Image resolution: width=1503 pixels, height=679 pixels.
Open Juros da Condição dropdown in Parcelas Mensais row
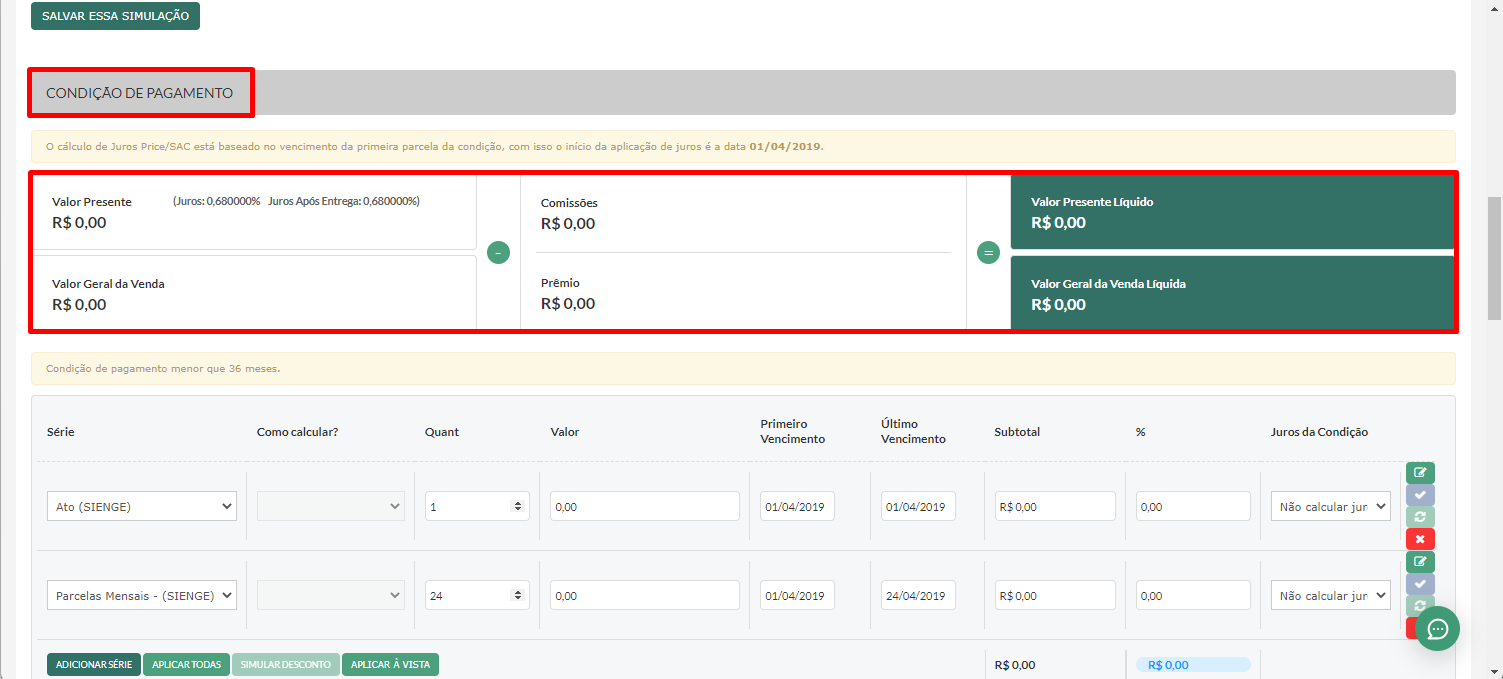click(1330, 595)
